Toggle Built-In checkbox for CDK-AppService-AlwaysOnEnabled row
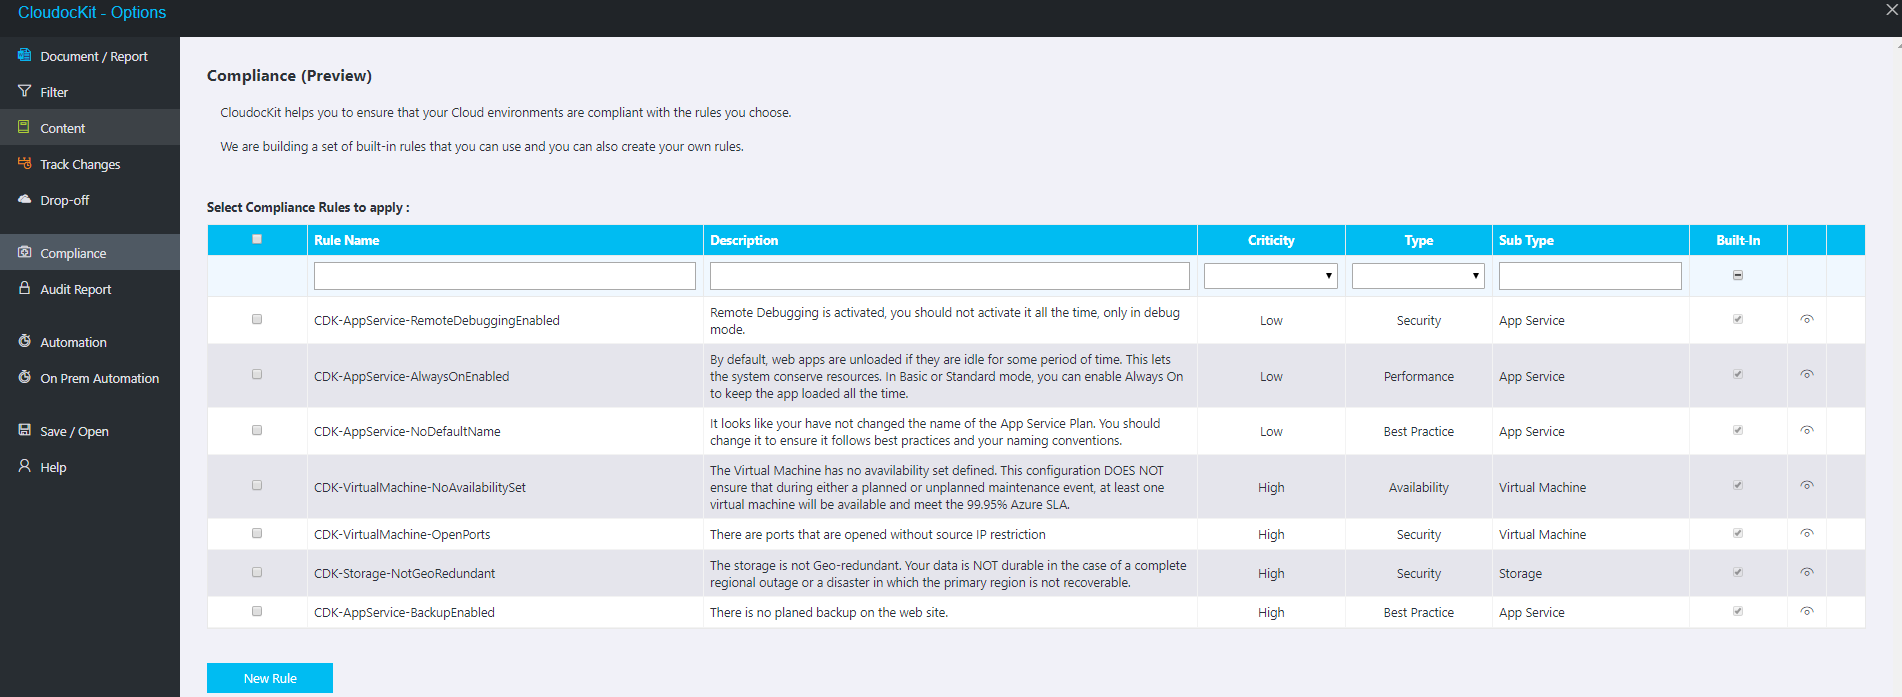 click(x=1738, y=375)
